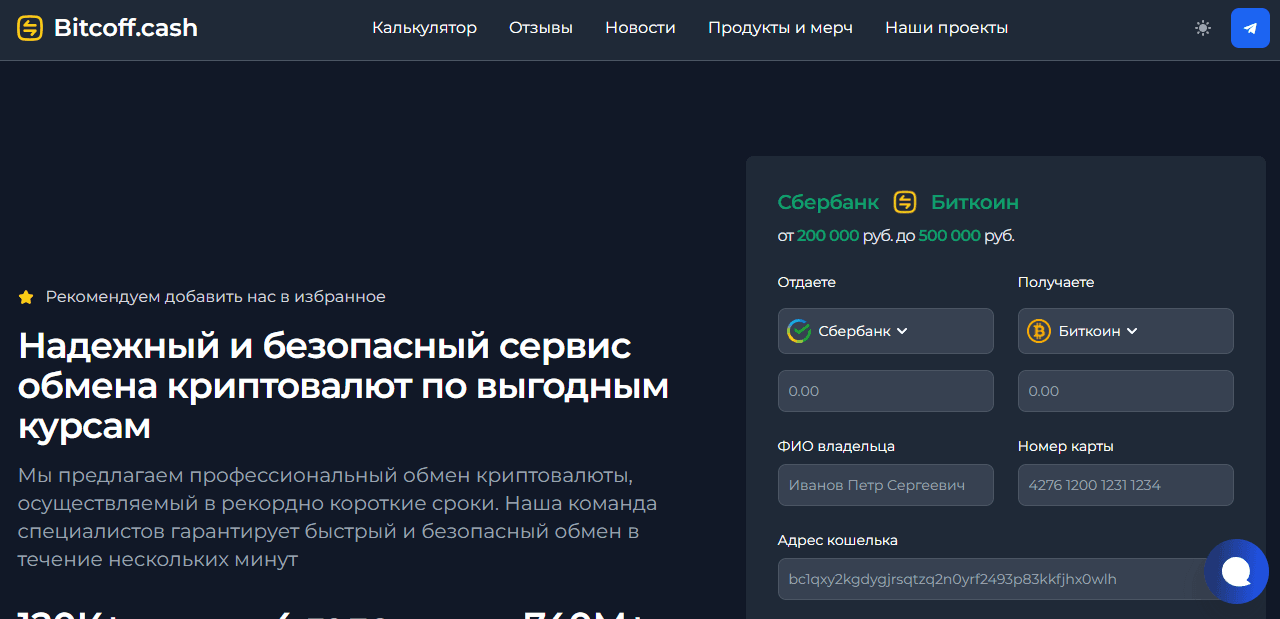
Task: Click the Отдаете amount input showing 0.00
Action: click(x=885, y=391)
